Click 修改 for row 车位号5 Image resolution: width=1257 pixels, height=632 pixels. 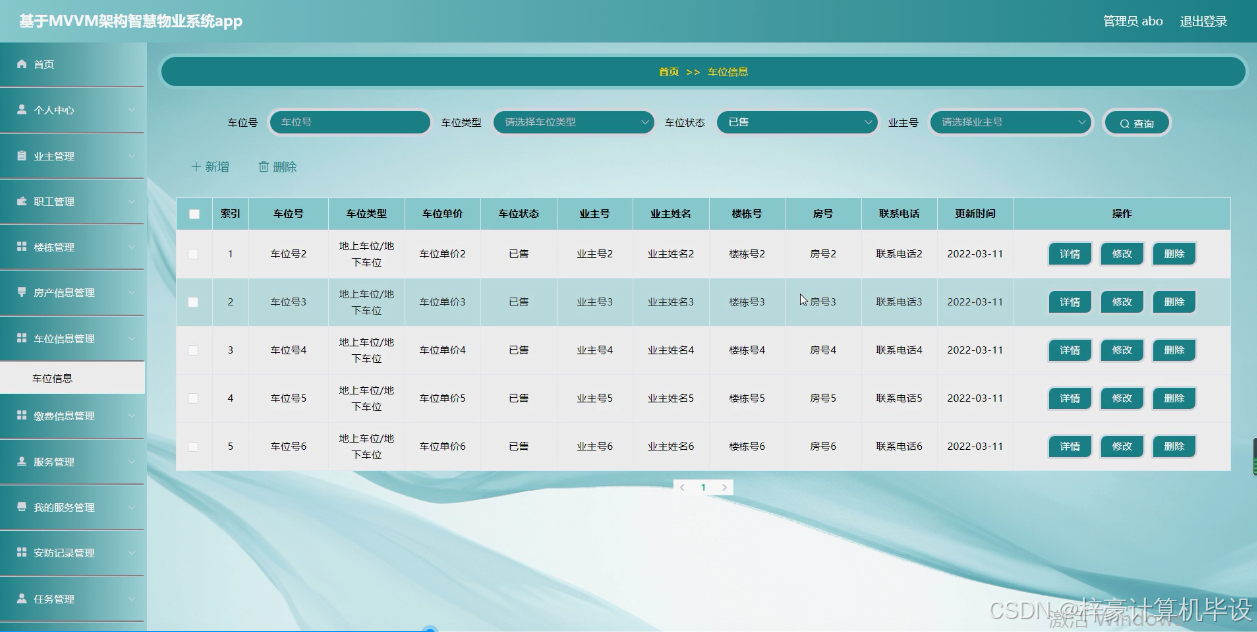(1122, 398)
